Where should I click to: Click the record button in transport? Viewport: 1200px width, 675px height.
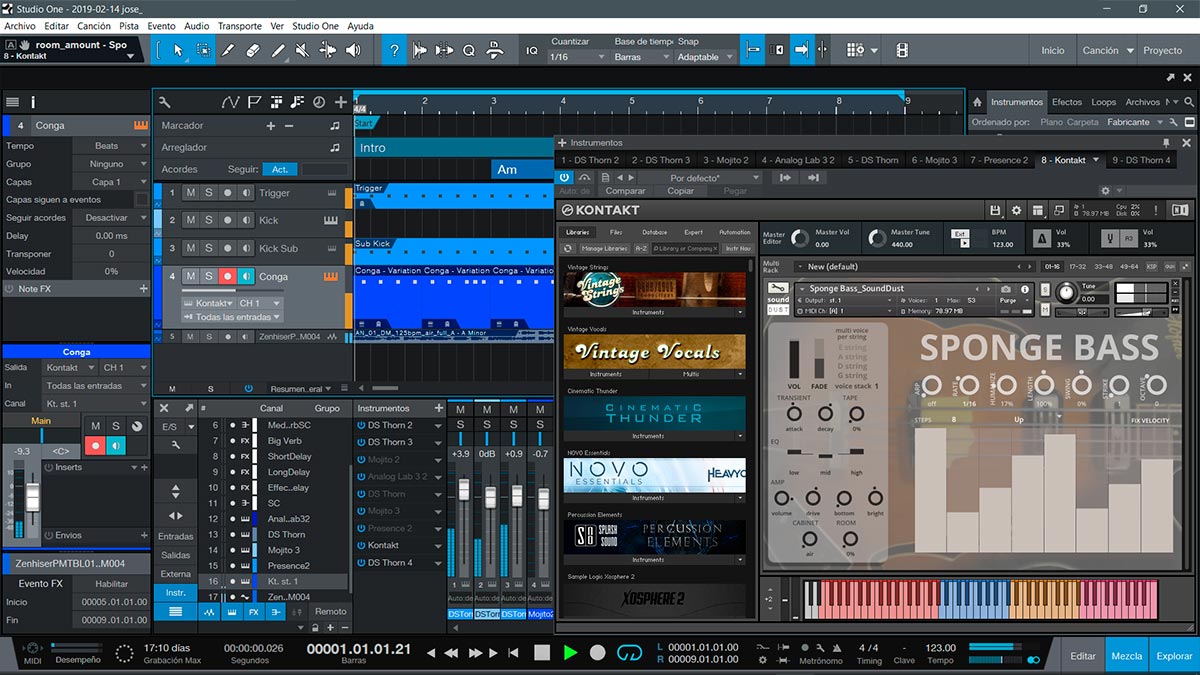click(598, 652)
